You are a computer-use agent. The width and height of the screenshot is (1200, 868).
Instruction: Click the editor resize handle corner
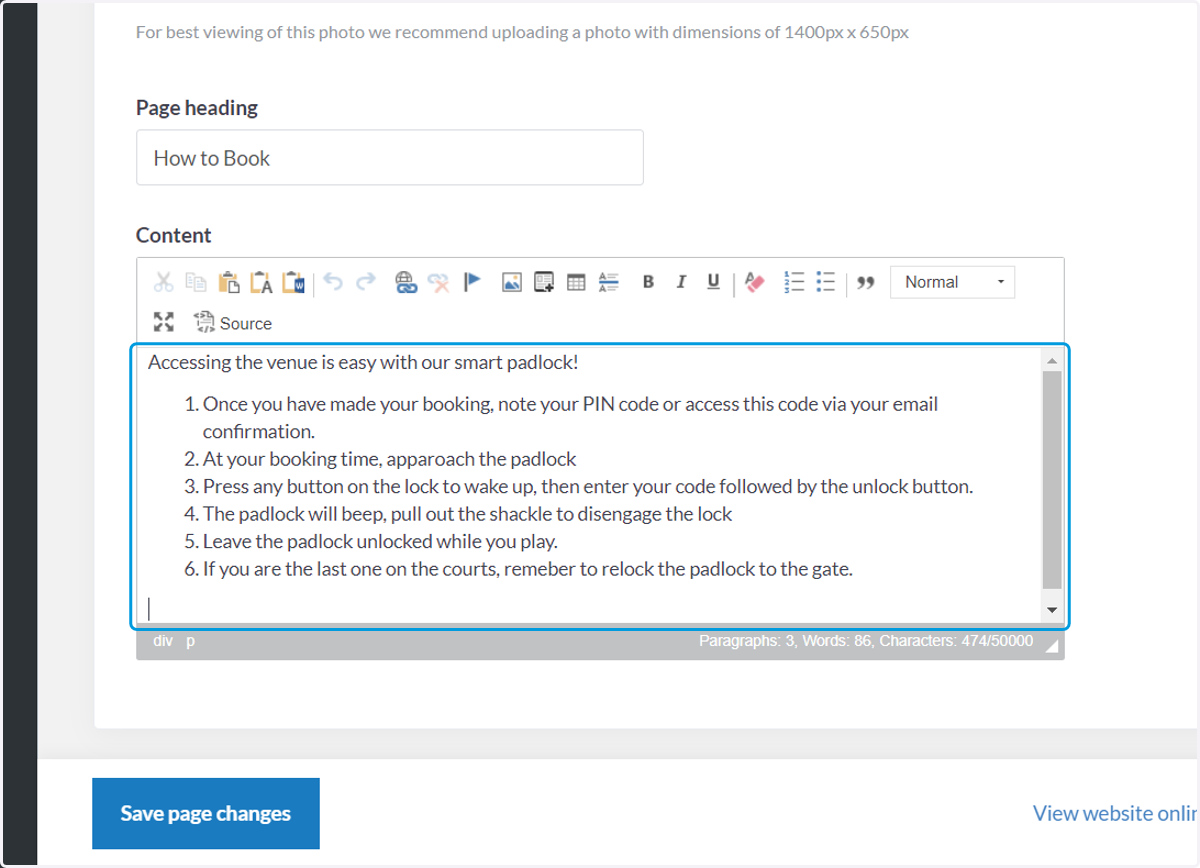click(x=1051, y=647)
